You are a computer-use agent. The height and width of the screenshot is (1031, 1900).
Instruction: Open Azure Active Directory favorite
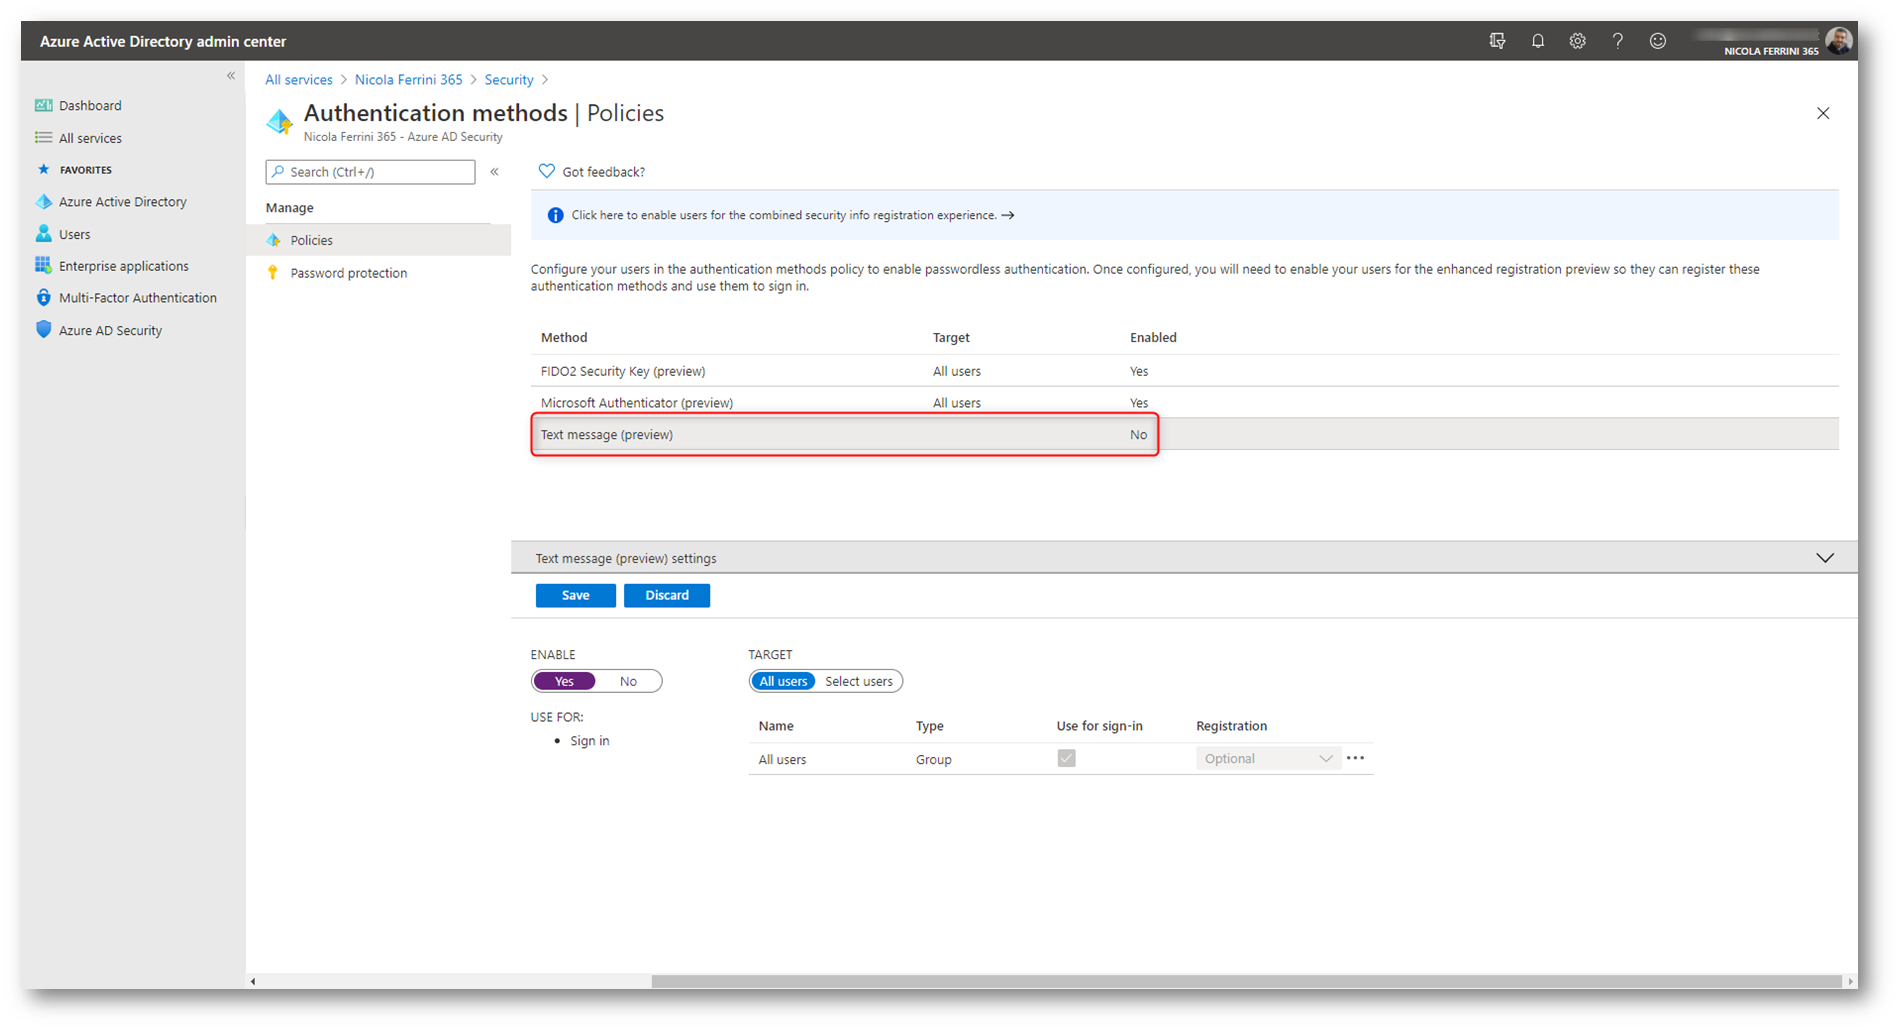(x=122, y=201)
